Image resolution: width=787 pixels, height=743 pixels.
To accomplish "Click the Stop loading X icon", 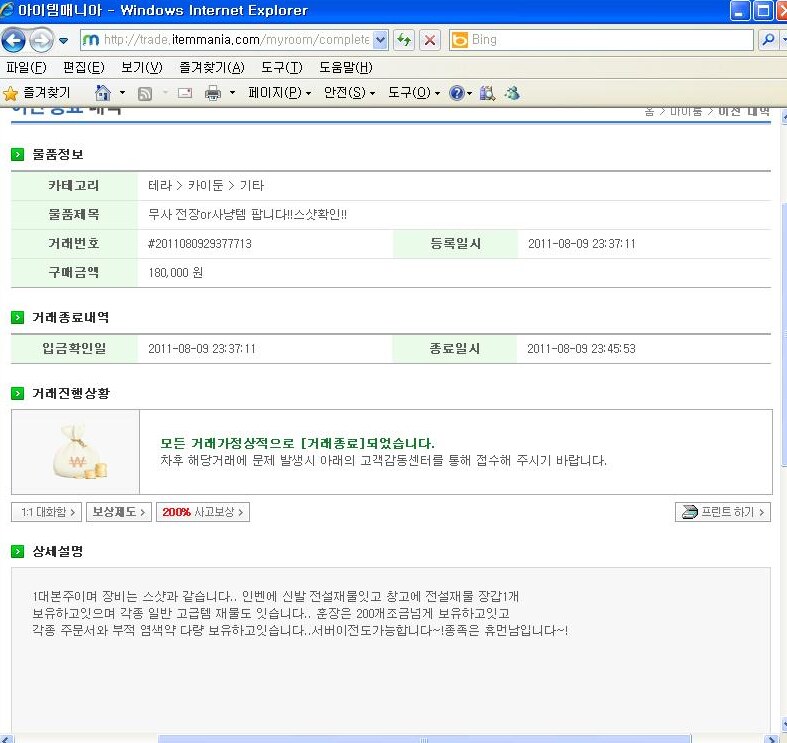I will tap(430, 40).
